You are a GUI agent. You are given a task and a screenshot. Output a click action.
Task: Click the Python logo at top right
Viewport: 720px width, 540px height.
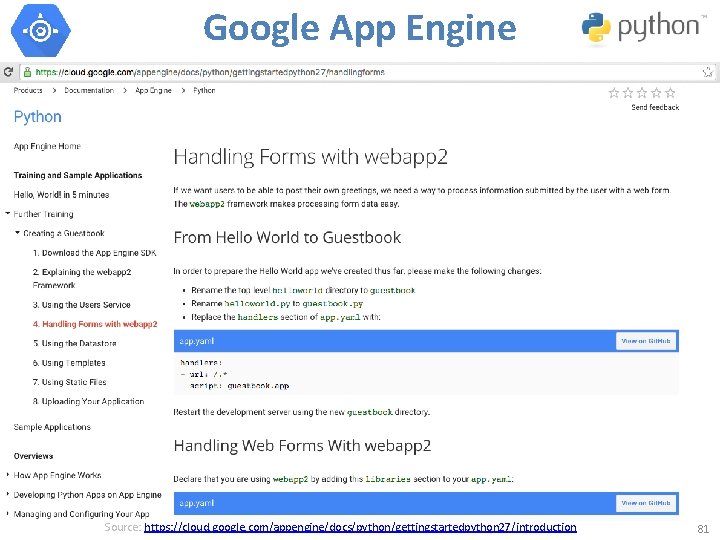click(x=642, y=28)
